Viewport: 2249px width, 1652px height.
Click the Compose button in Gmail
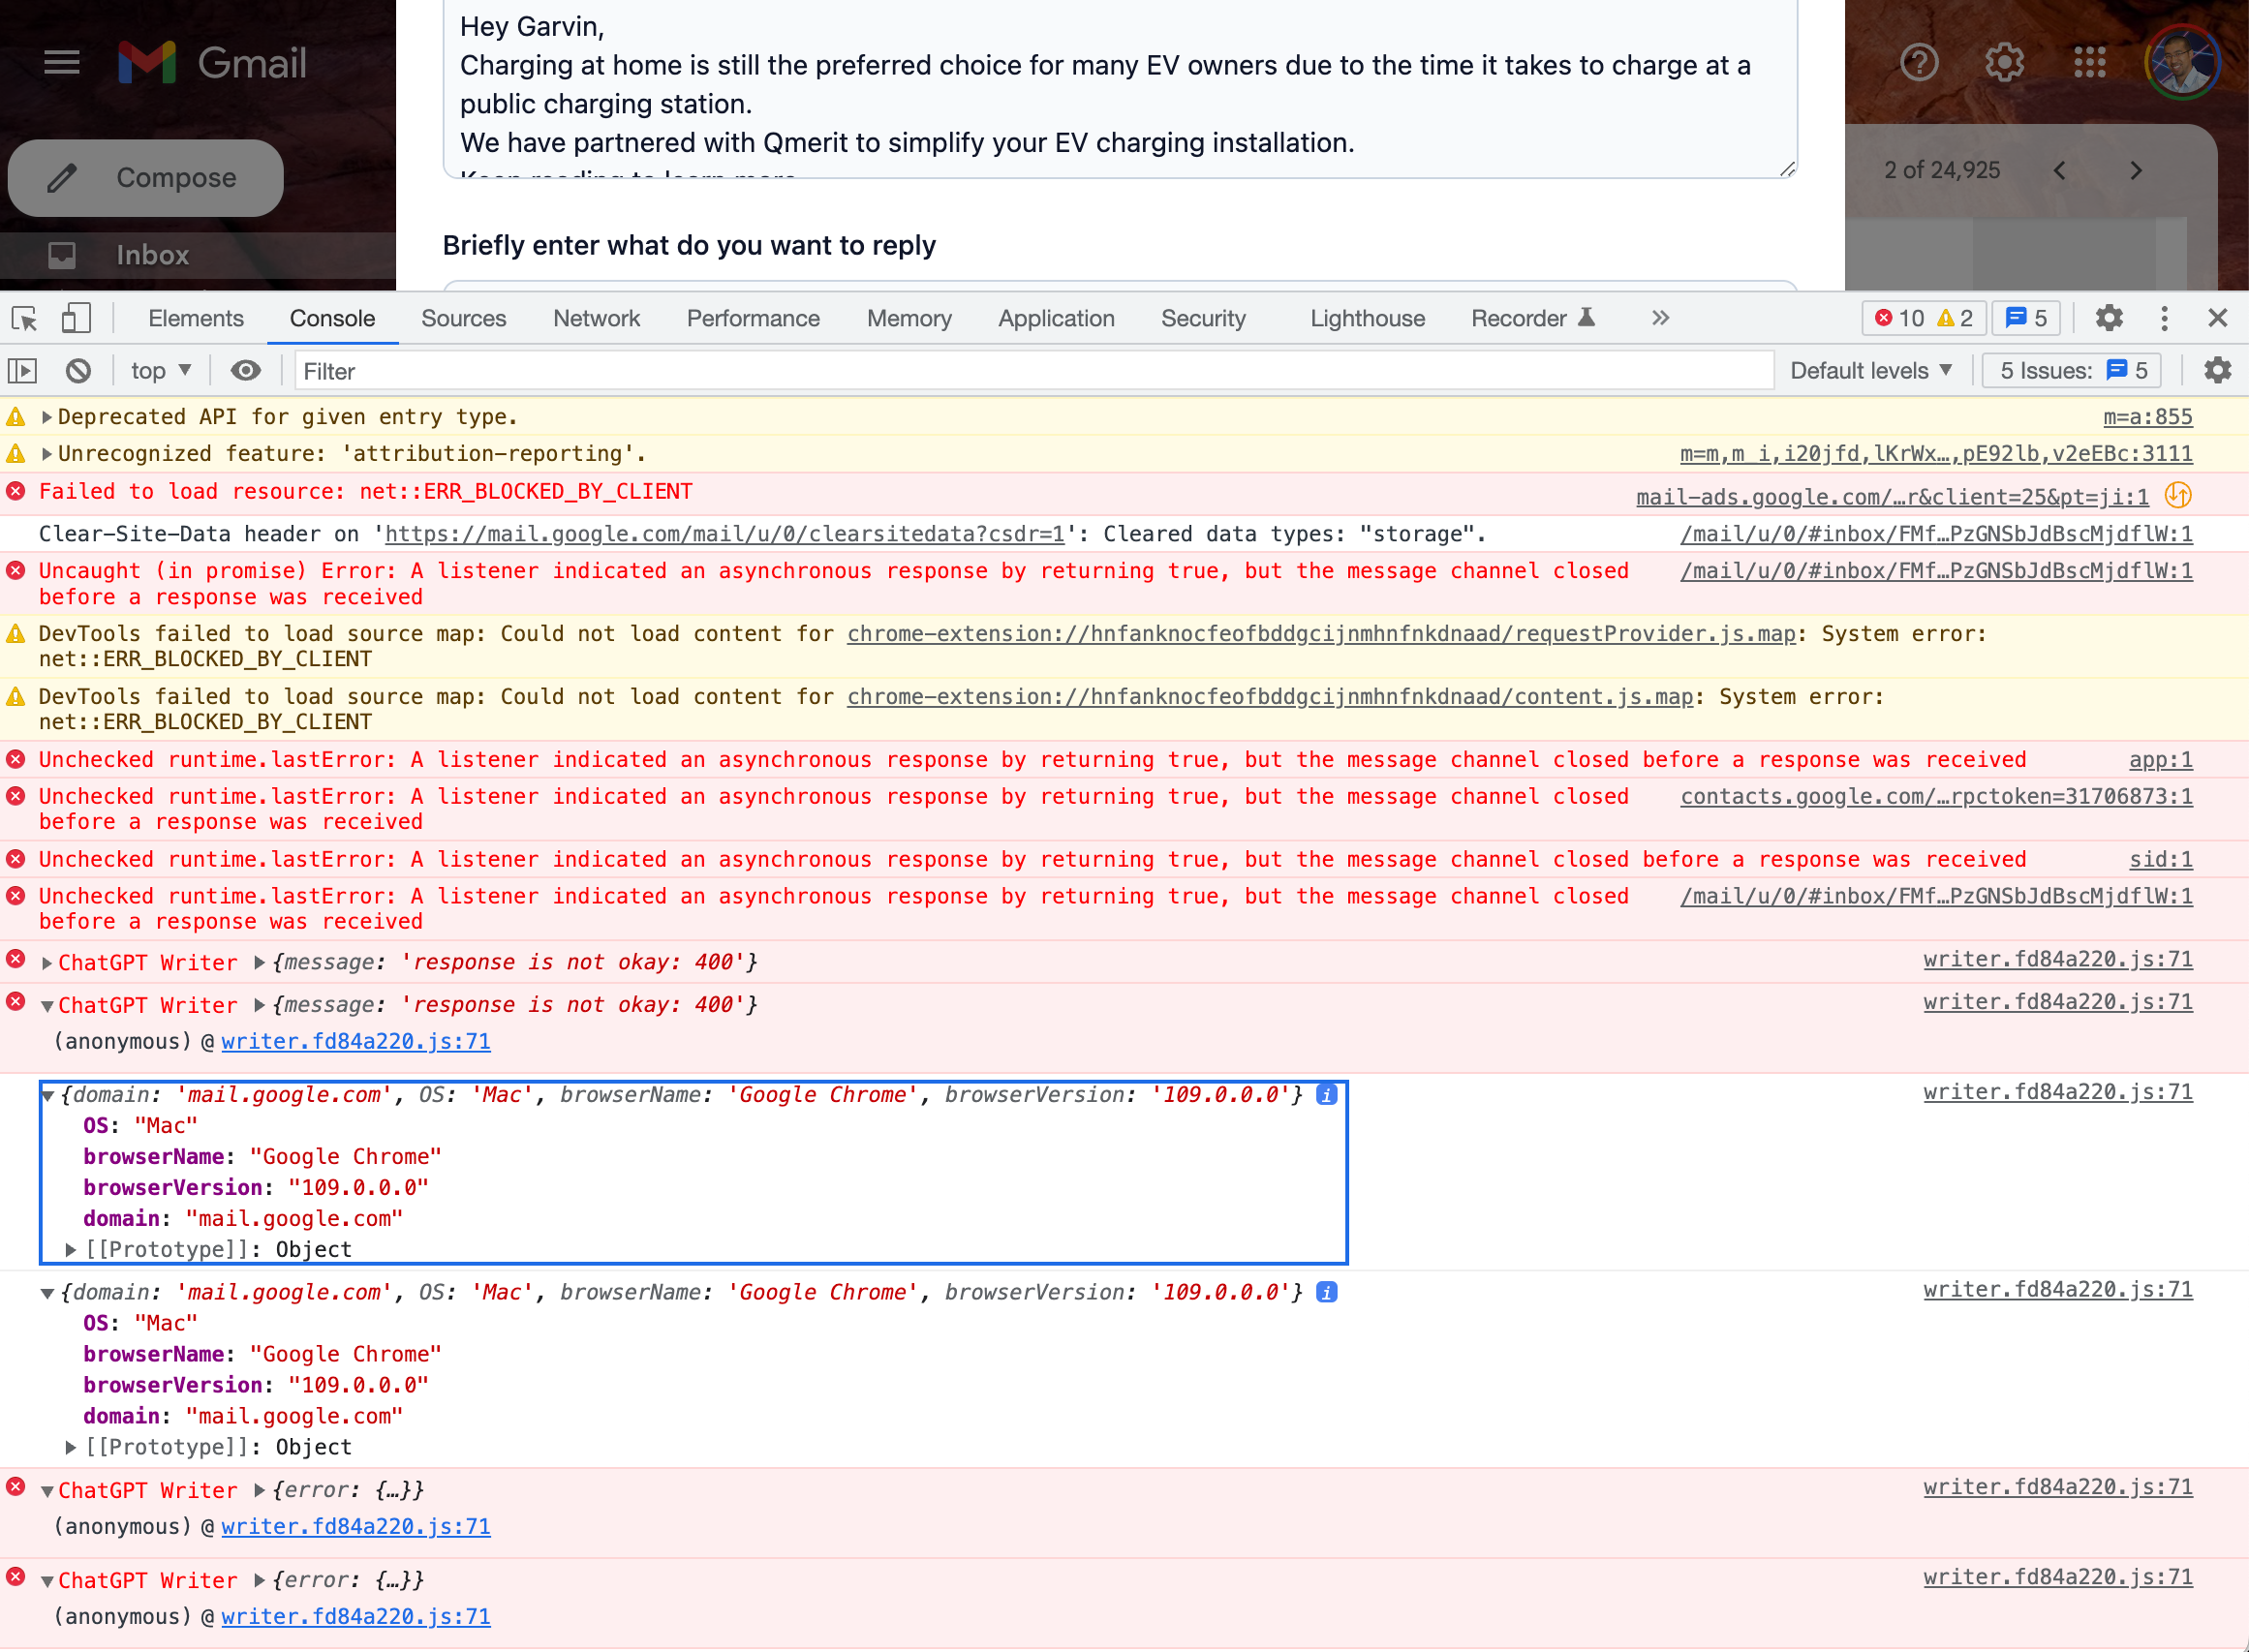pyautogui.click(x=145, y=178)
